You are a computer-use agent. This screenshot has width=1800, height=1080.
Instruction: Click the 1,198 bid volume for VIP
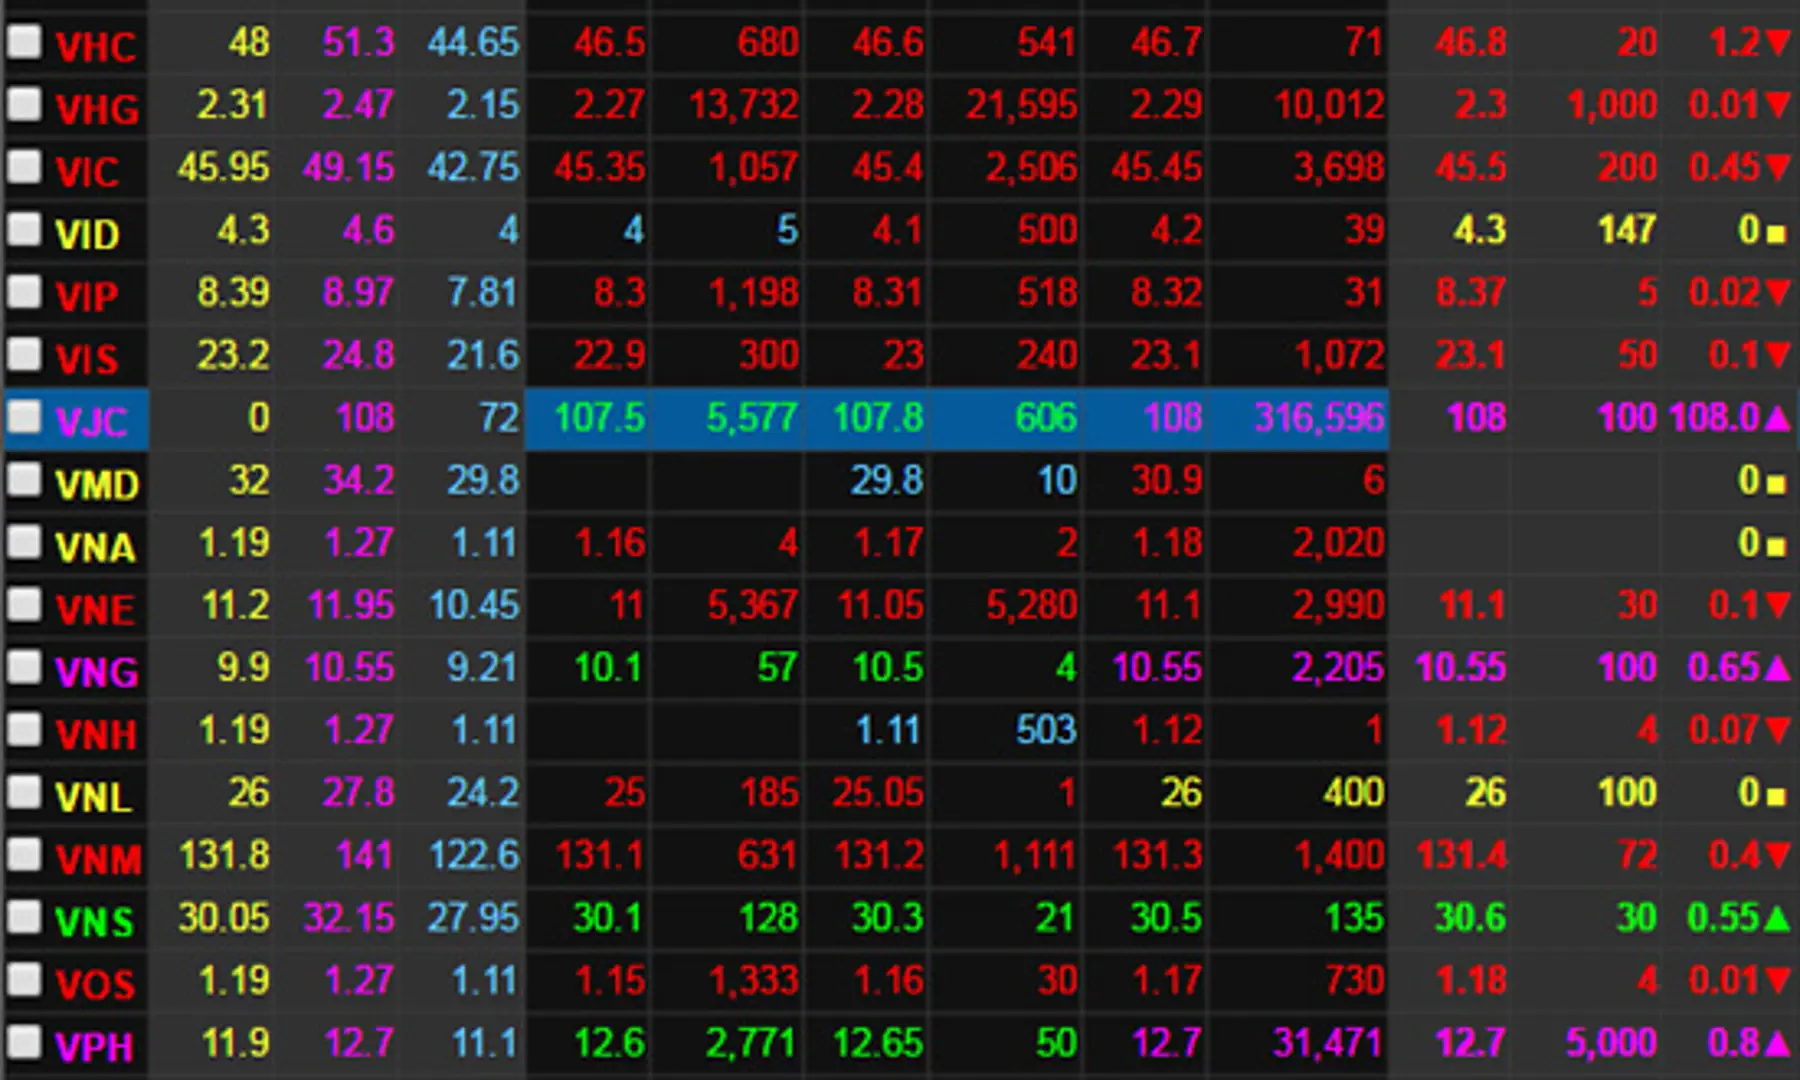754,292
